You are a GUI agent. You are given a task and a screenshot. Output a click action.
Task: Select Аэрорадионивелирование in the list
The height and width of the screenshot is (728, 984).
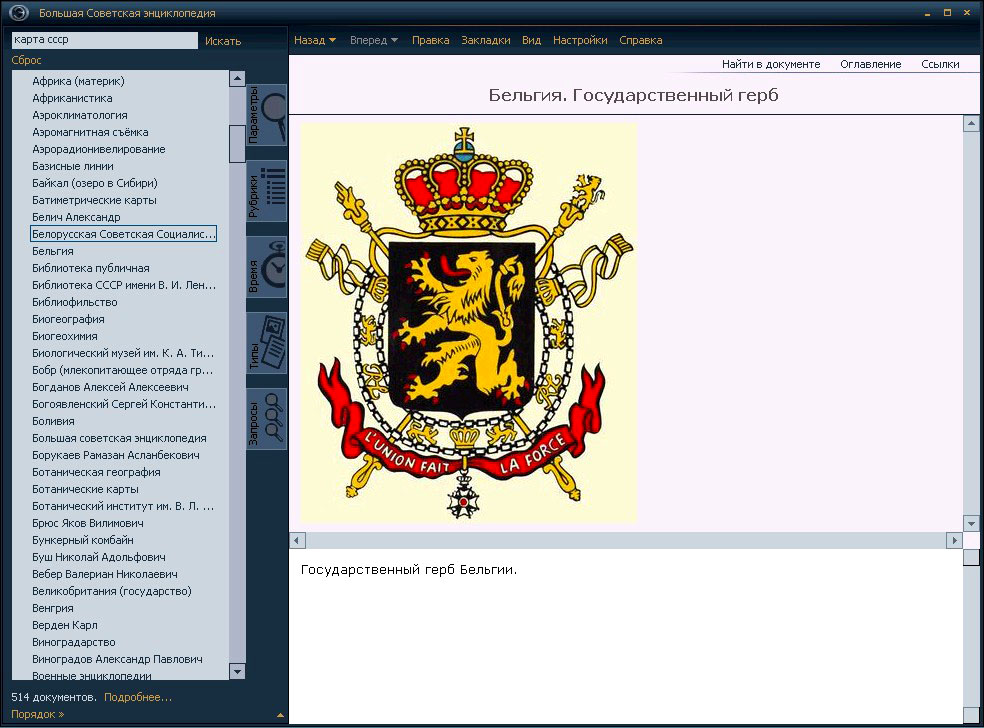point(99,149)
